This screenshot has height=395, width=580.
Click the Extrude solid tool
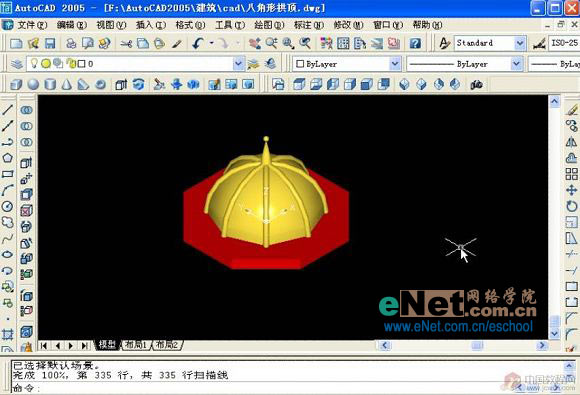[121, 85]
